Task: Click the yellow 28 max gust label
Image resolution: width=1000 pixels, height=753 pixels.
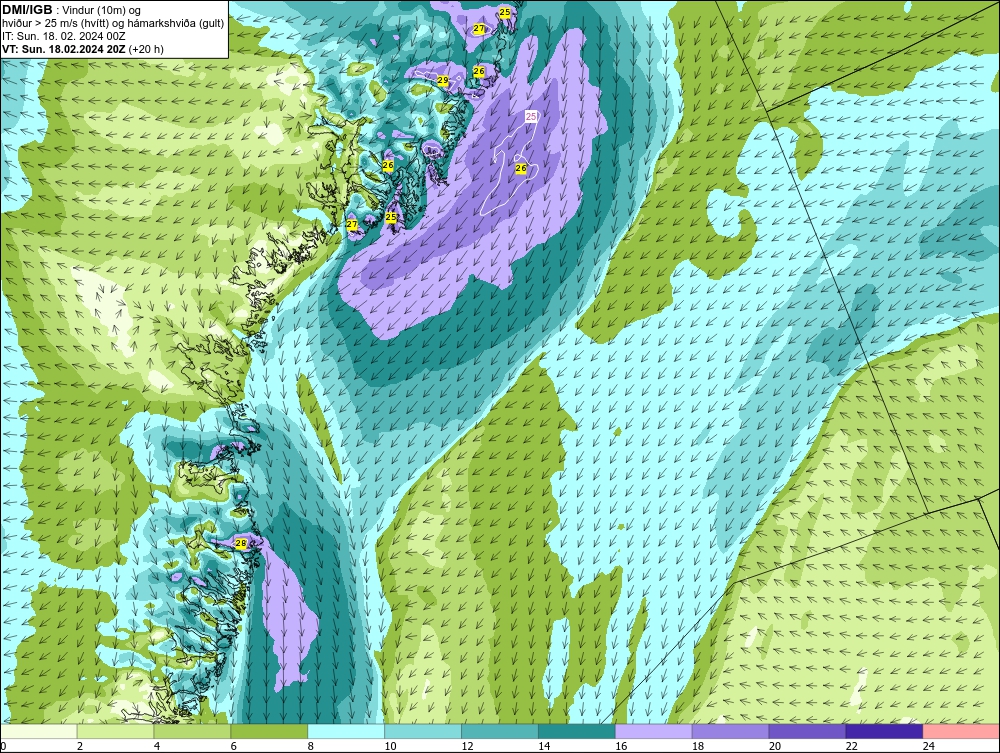Action: click(240, 543)
